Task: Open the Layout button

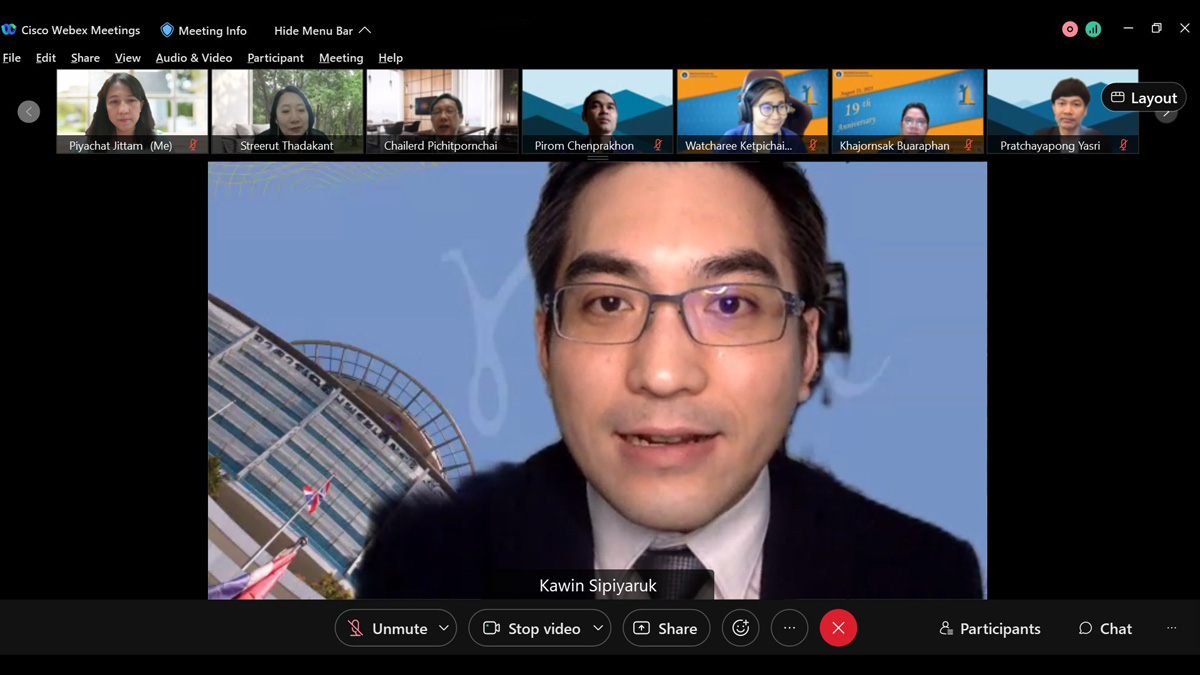Action: 1143,97
